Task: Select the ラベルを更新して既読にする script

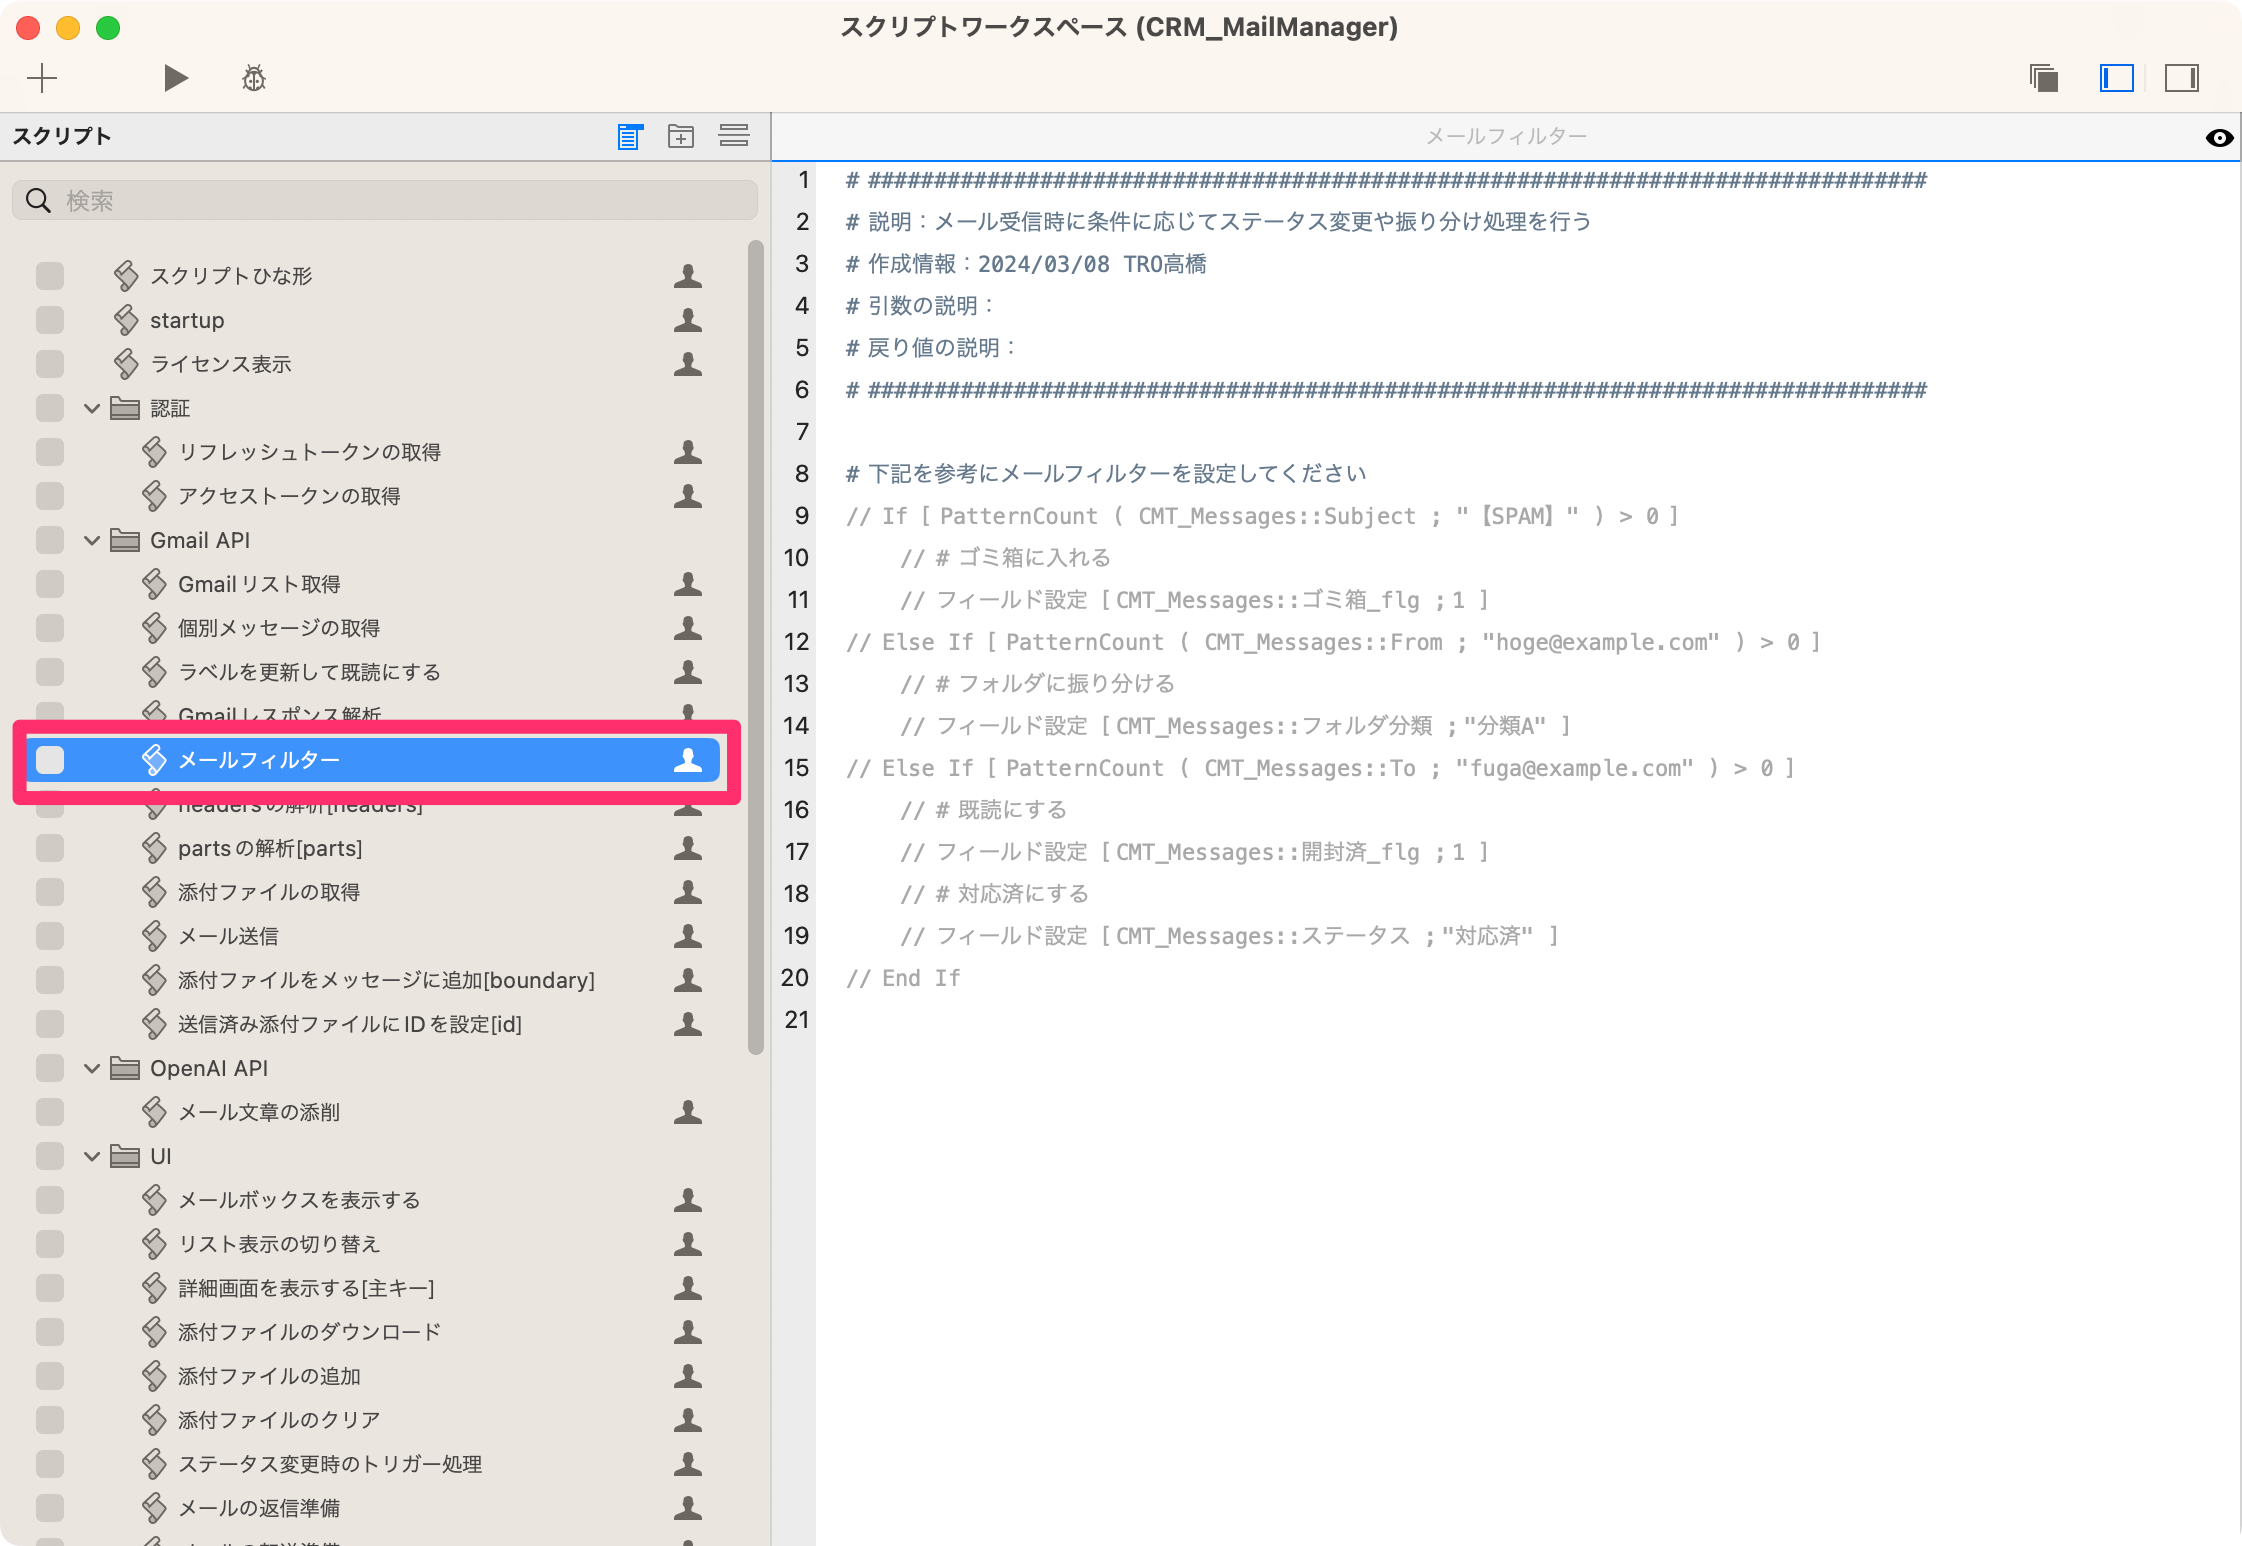Action: pyautogui.click(x=309, y=672)
